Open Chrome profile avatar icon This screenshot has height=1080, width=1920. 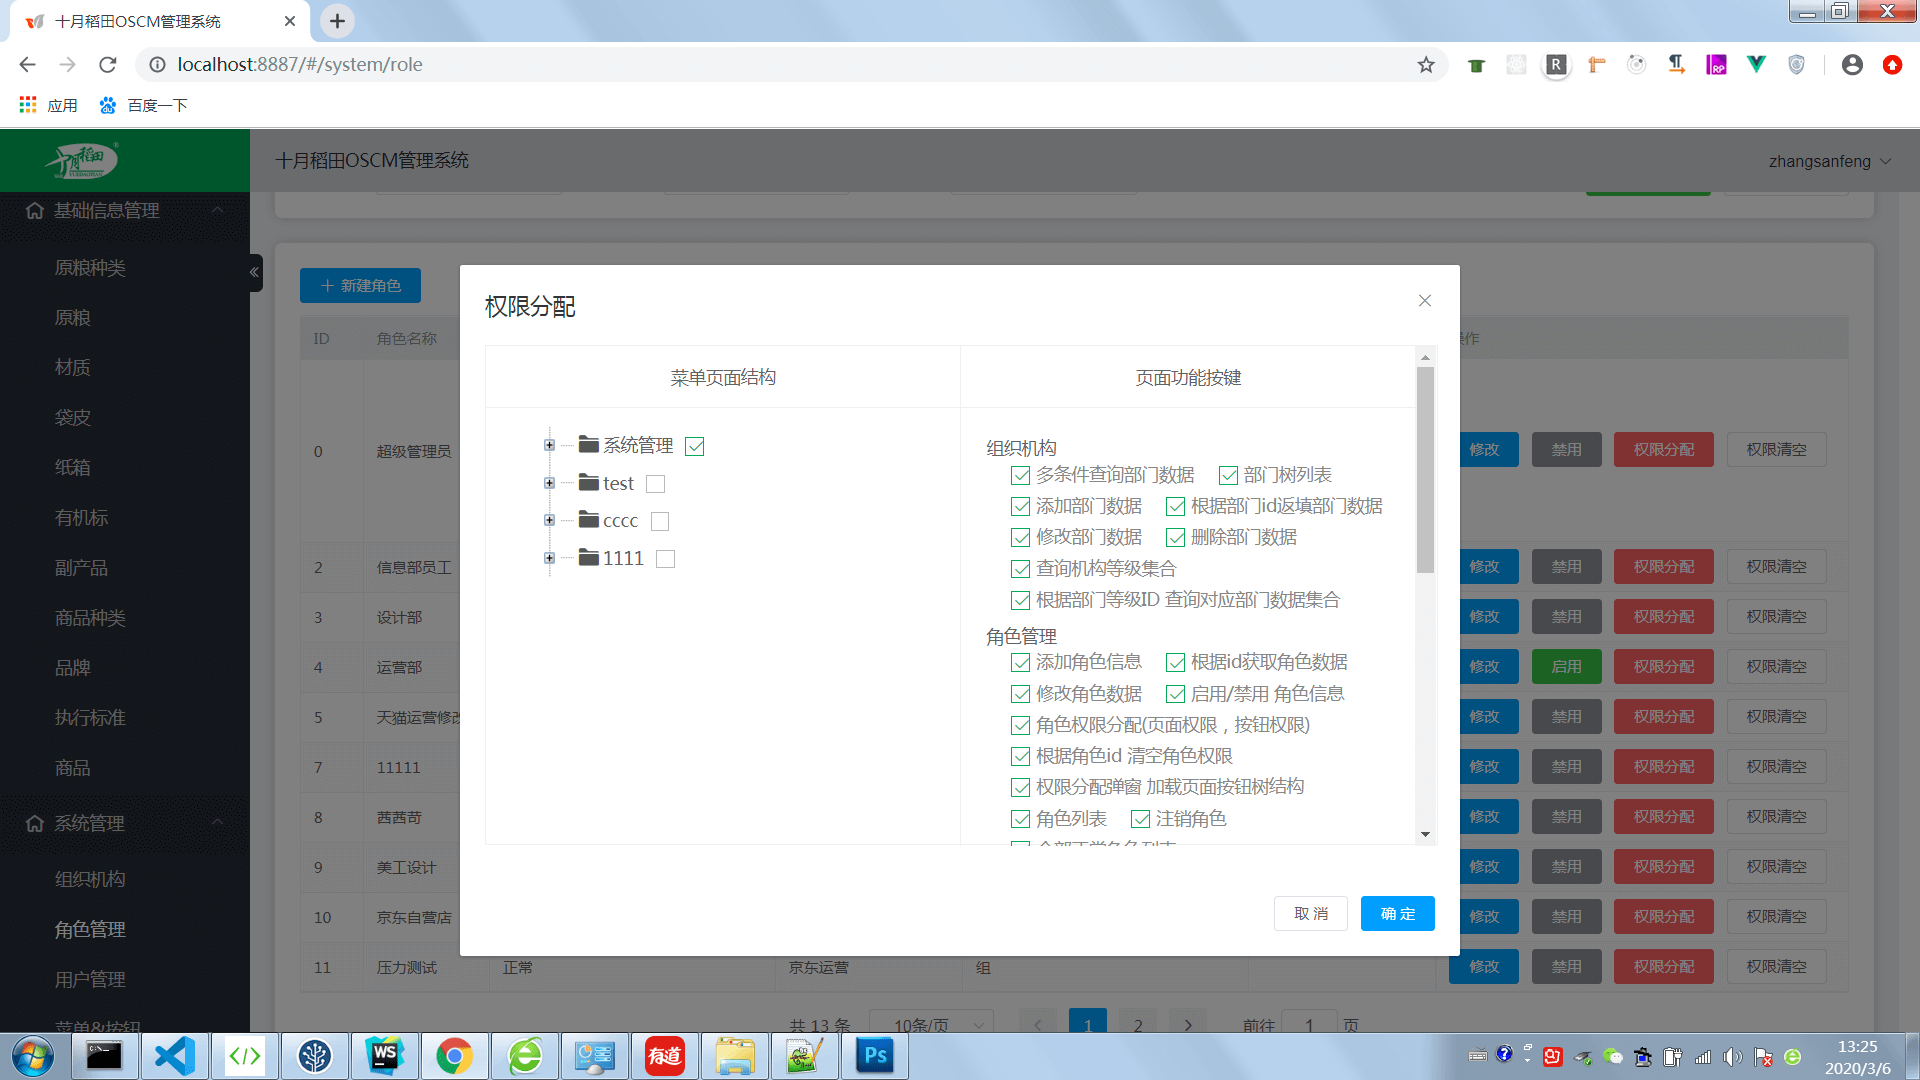1852,65
